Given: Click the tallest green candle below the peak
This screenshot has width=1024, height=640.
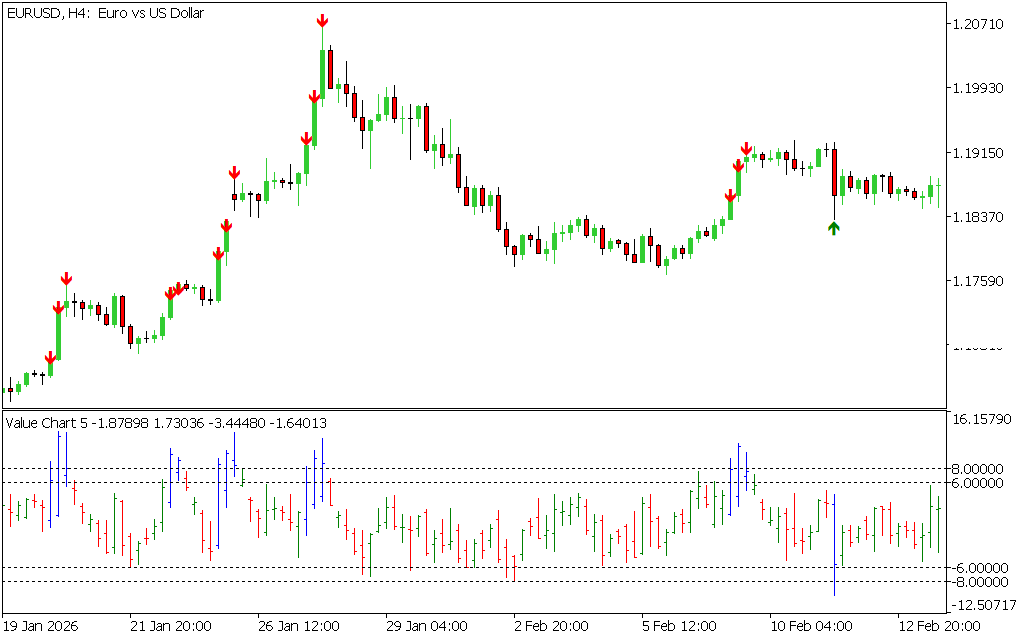Looking at the screenshot, I should pos(322,72).
